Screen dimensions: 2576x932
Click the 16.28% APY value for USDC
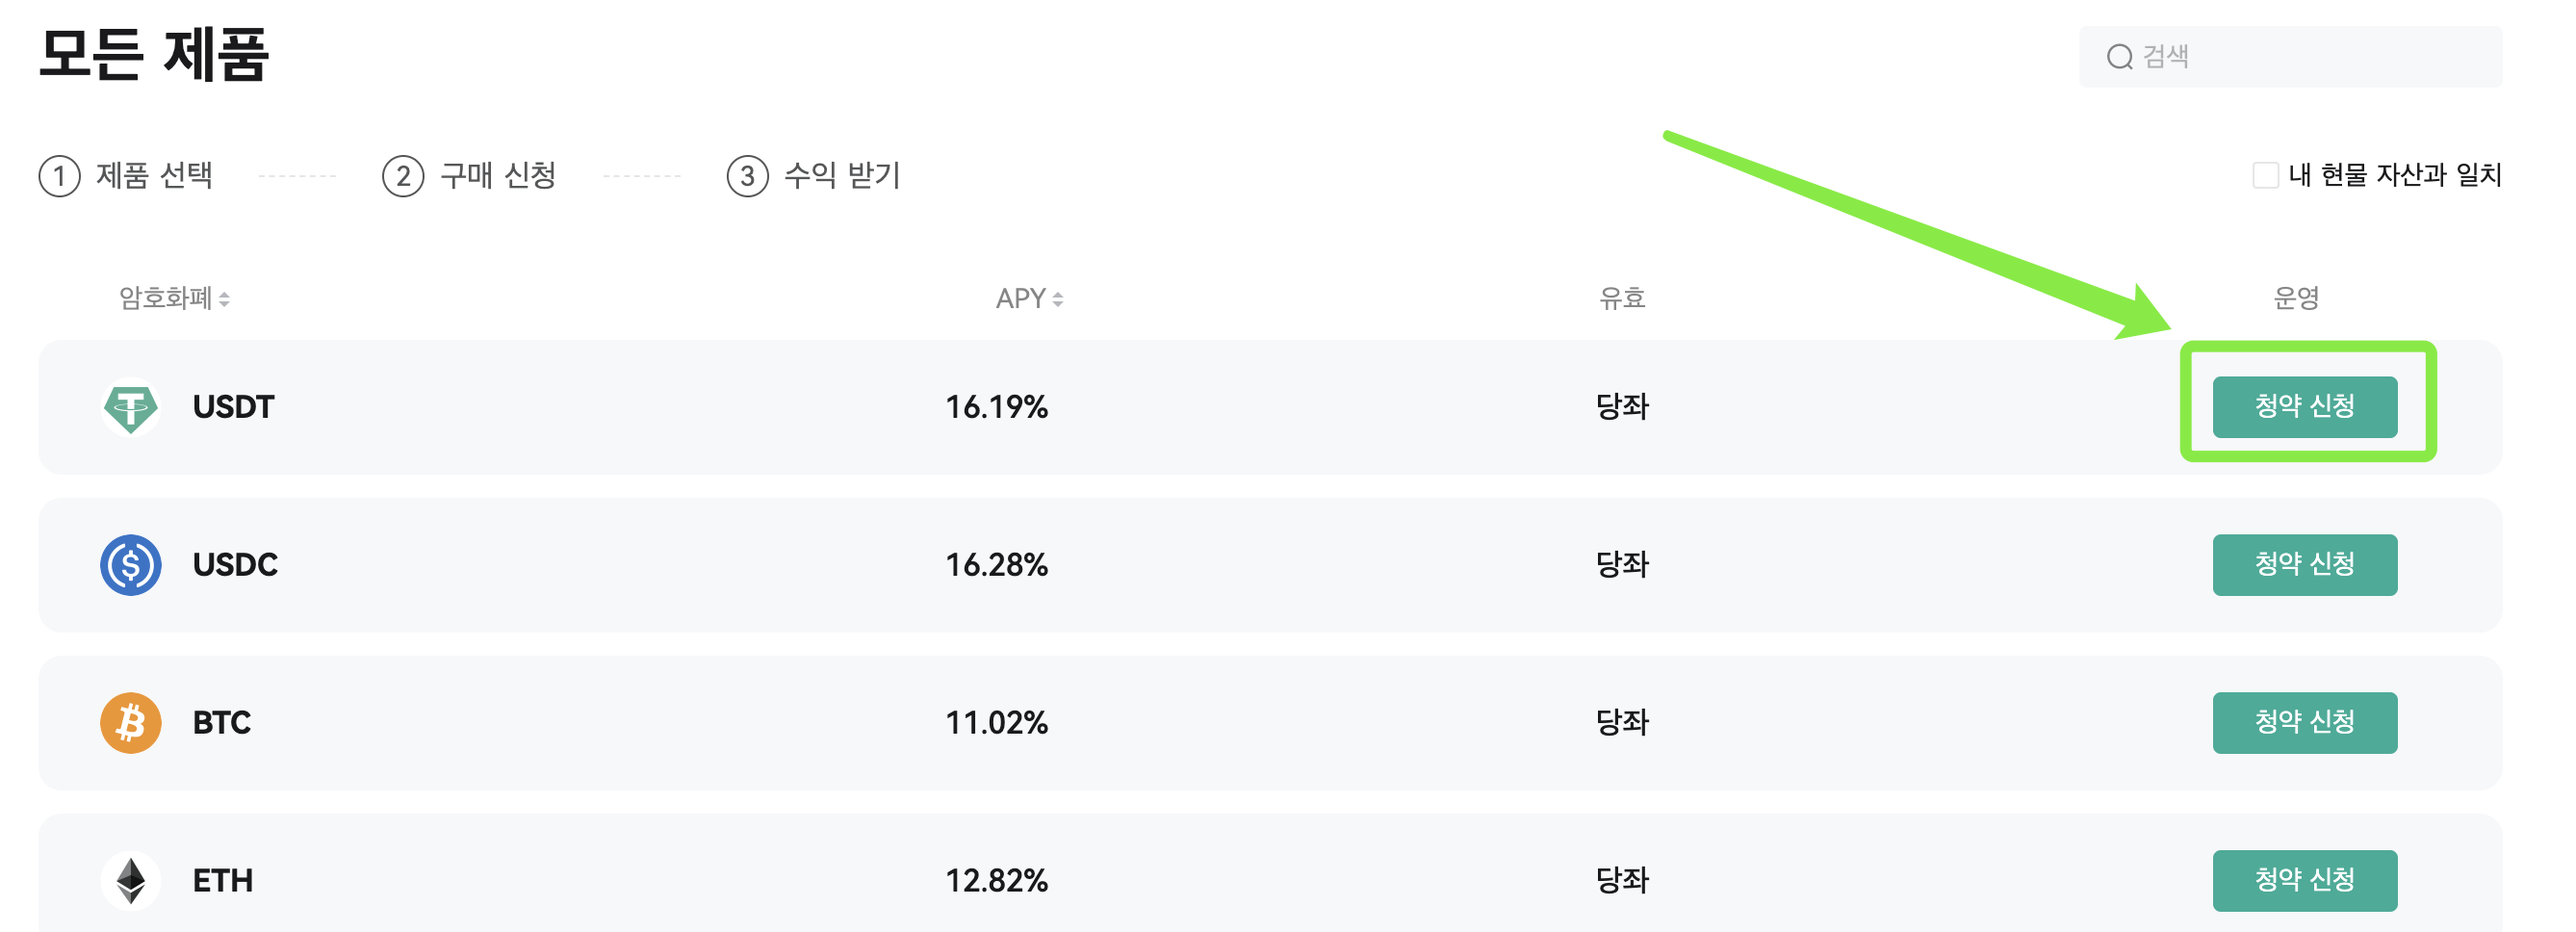coord(998,564)
